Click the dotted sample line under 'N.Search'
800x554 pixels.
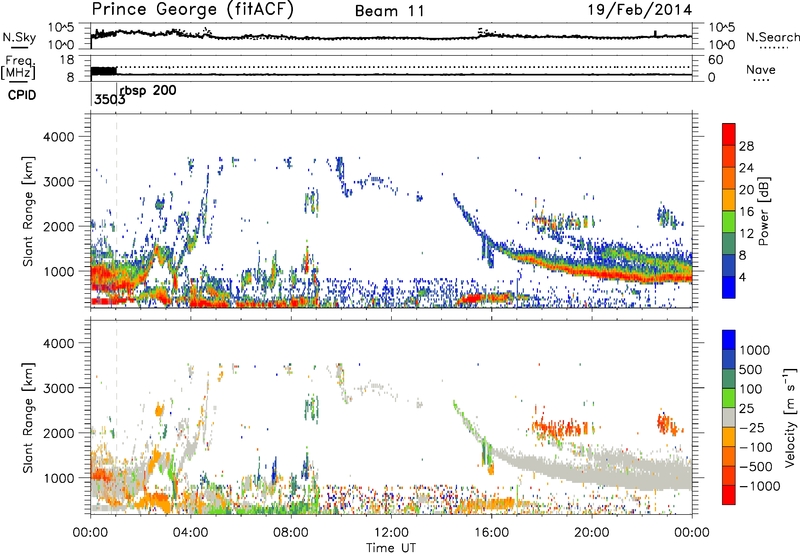pos(774,48)
